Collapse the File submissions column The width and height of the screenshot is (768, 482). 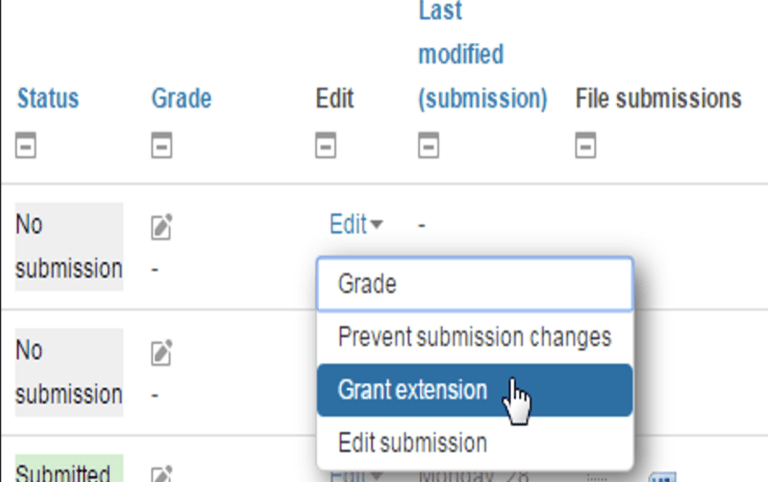tap(586, 148)
